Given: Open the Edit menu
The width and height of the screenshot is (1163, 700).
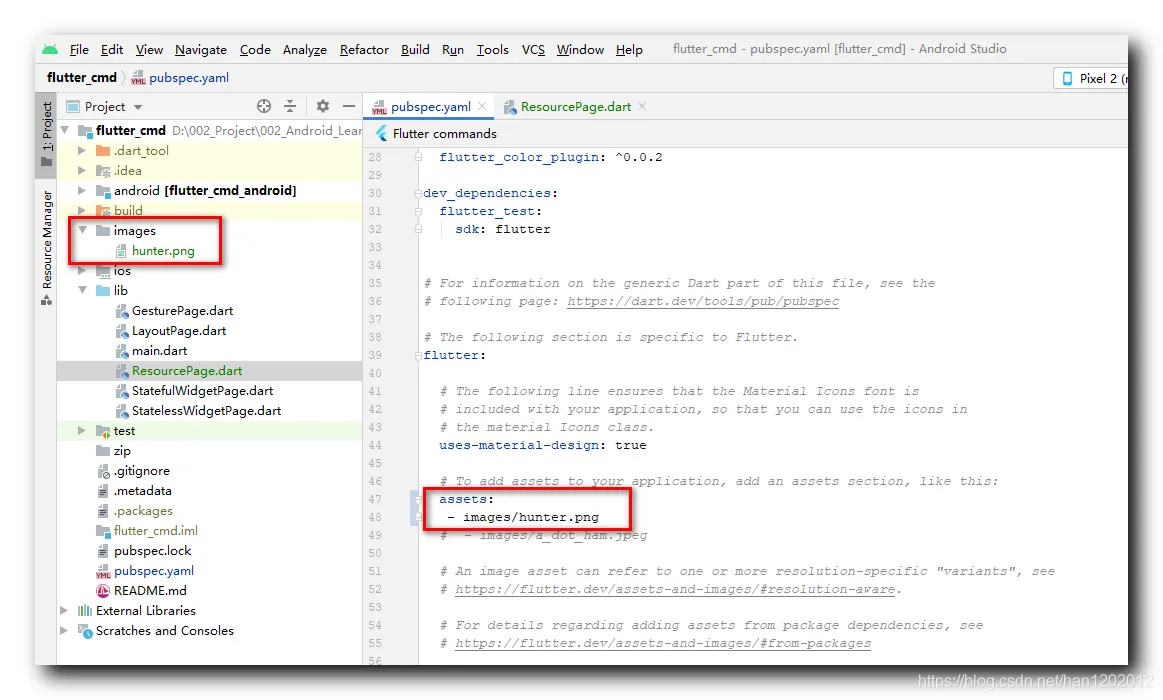Looking at the screenshot, I should click(112, 50).
